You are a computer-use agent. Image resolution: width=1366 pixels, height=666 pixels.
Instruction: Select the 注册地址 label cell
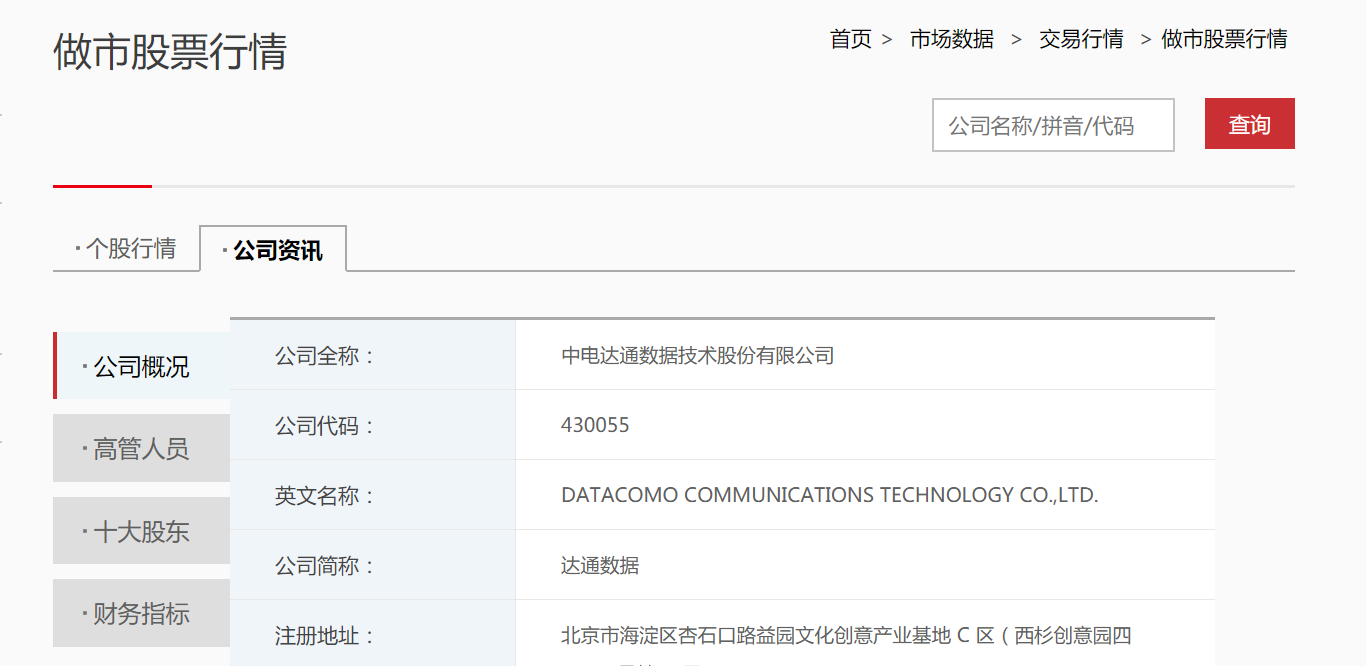(x=373, y=635)
